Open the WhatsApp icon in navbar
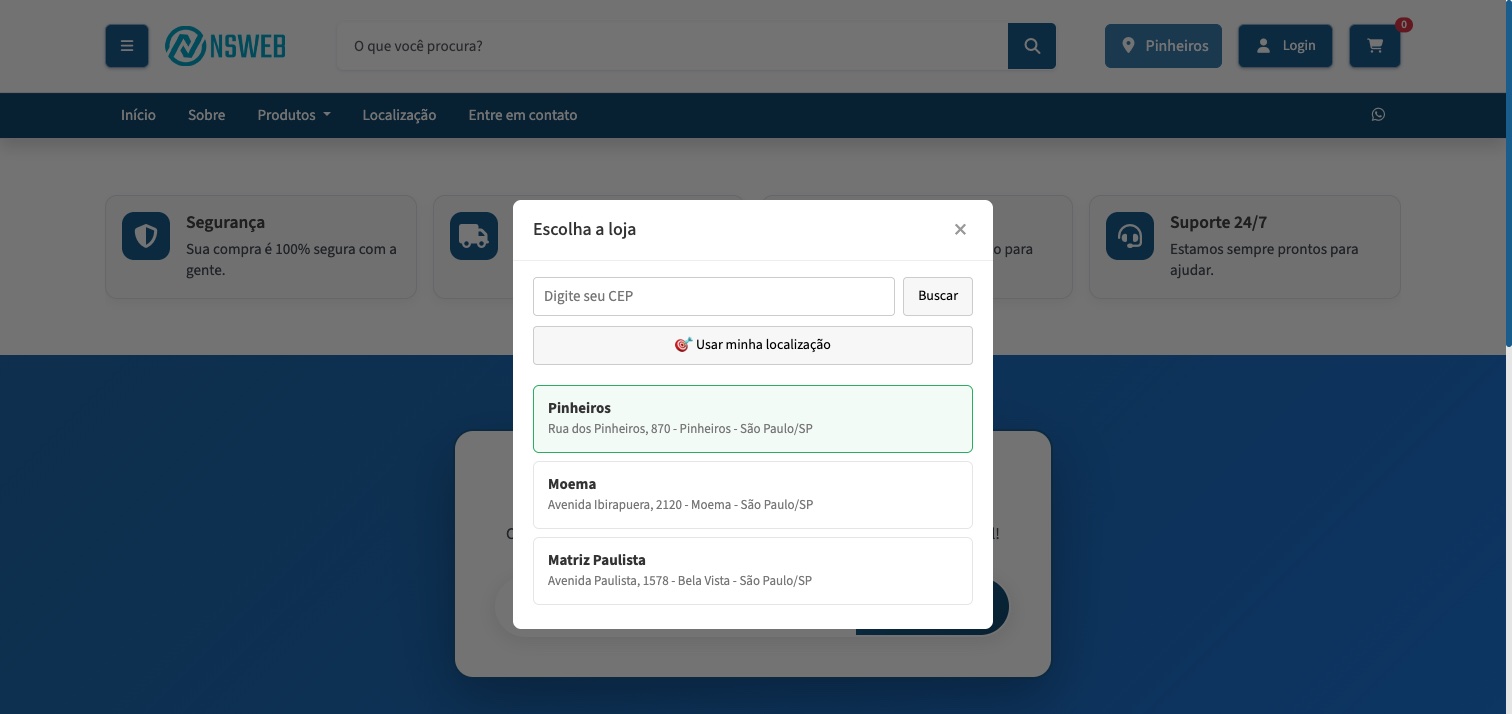 click(x=1378, y=115)
